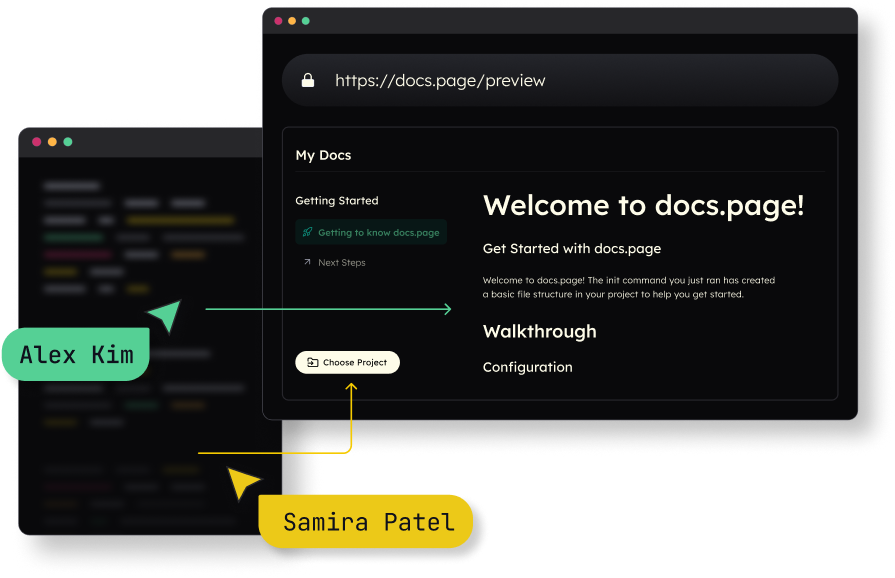Screen dimensions: 895x578
Task: Click the arrow icon next to Next Steps
Action: click(x=307, y=262)
